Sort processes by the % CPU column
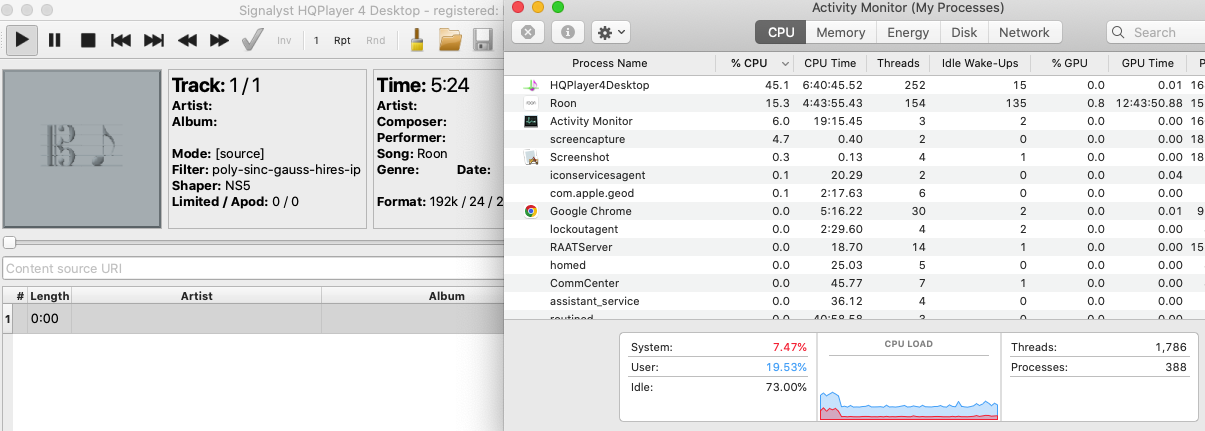Screen dimensions: 1205x431 (x=748, y=63)
